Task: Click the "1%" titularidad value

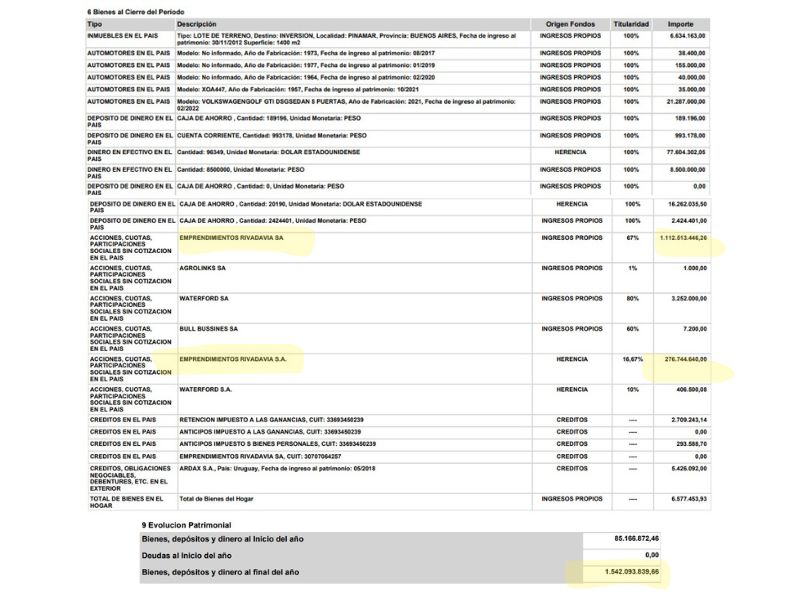Action: [633, 268]
